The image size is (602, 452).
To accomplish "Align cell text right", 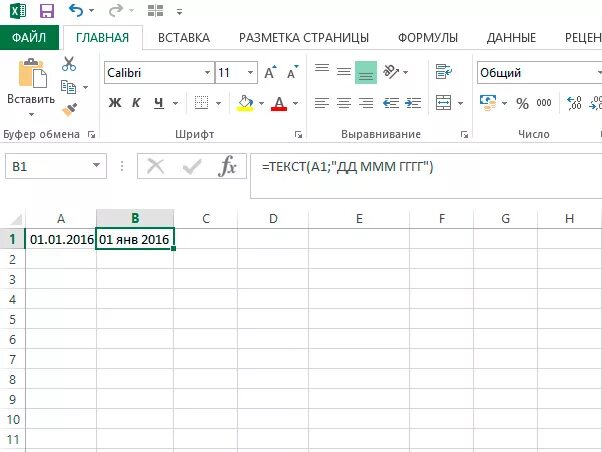I will (x=366, y=103).
